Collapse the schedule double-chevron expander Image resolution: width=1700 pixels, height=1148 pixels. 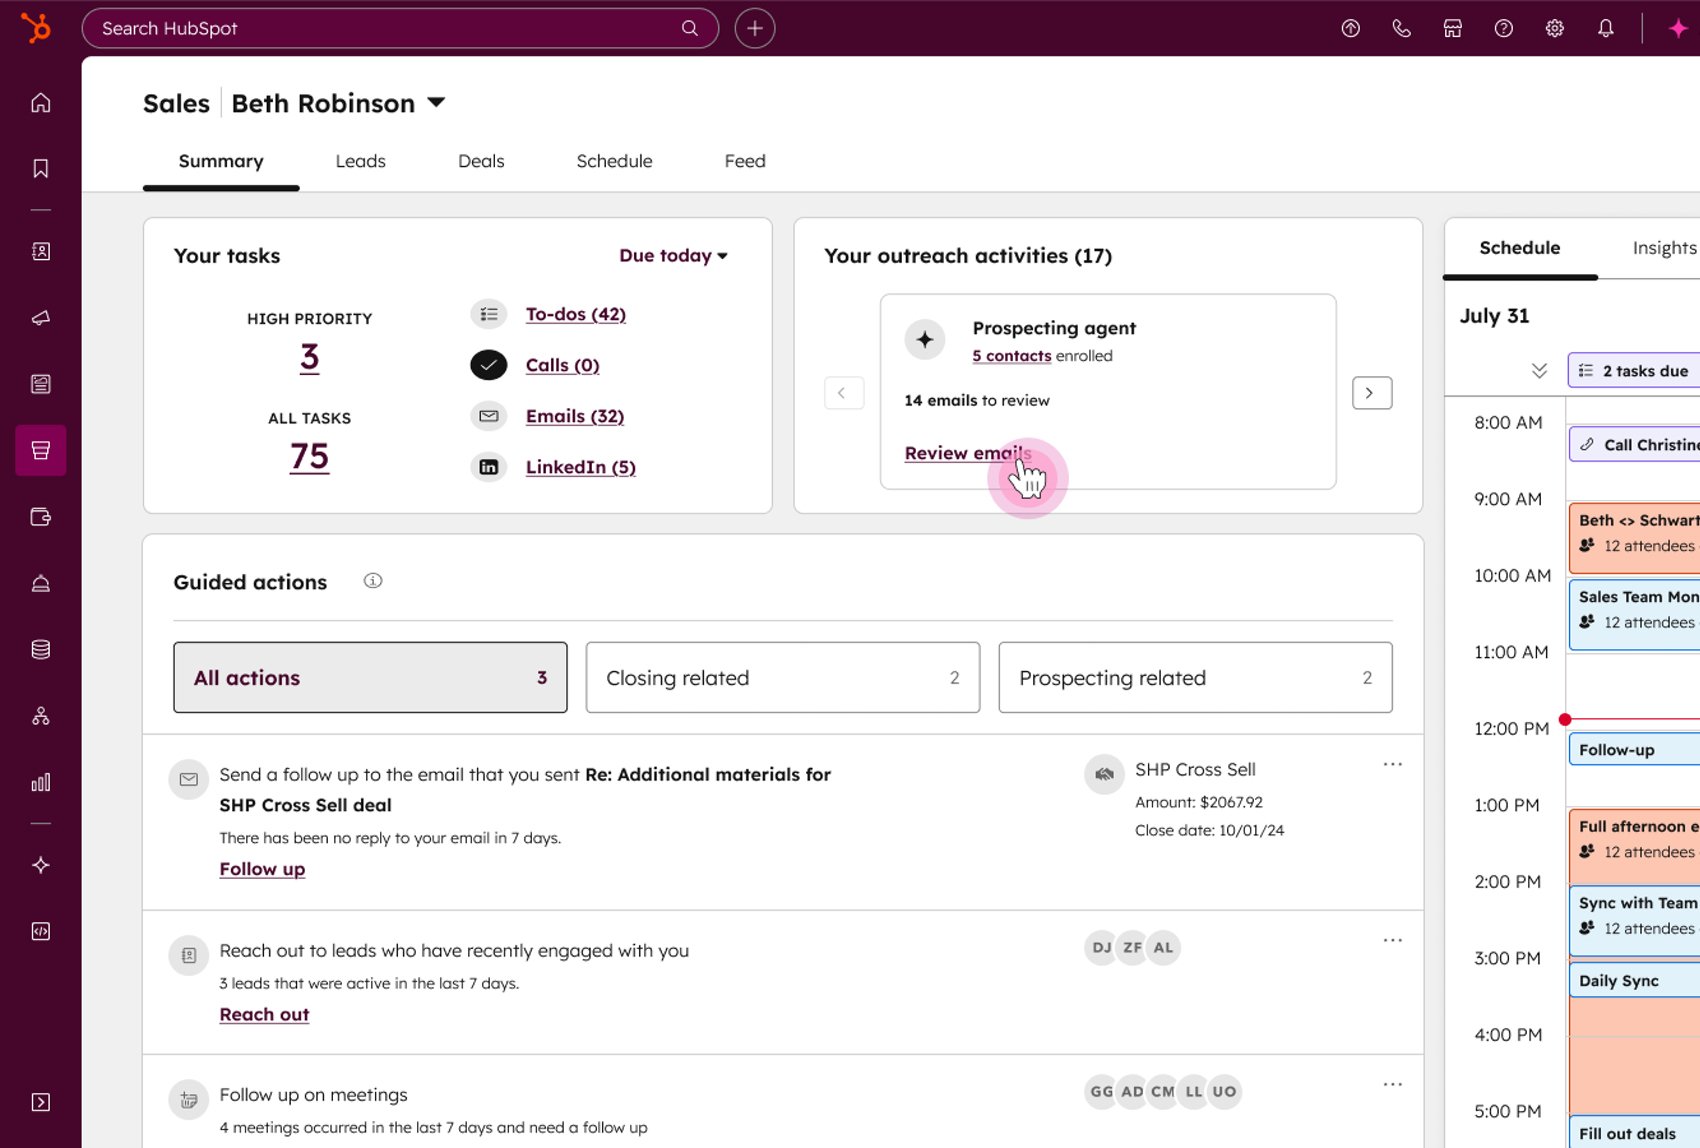(1539, 371)
